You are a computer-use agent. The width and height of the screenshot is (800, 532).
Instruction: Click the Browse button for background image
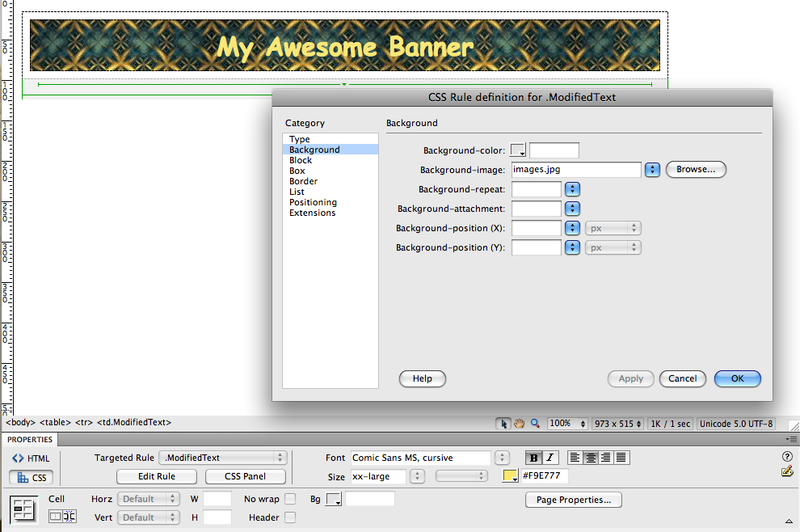point(695,170)
